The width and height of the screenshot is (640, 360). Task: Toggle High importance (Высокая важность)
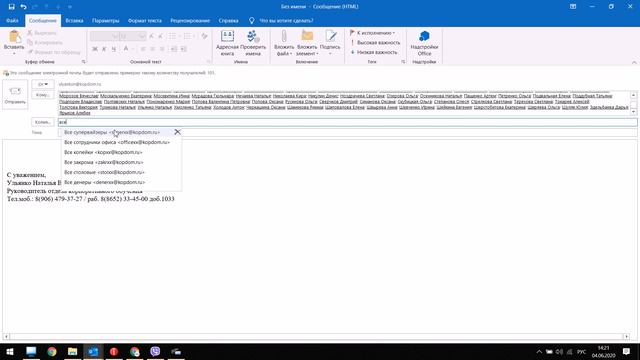tap(375, 42)
